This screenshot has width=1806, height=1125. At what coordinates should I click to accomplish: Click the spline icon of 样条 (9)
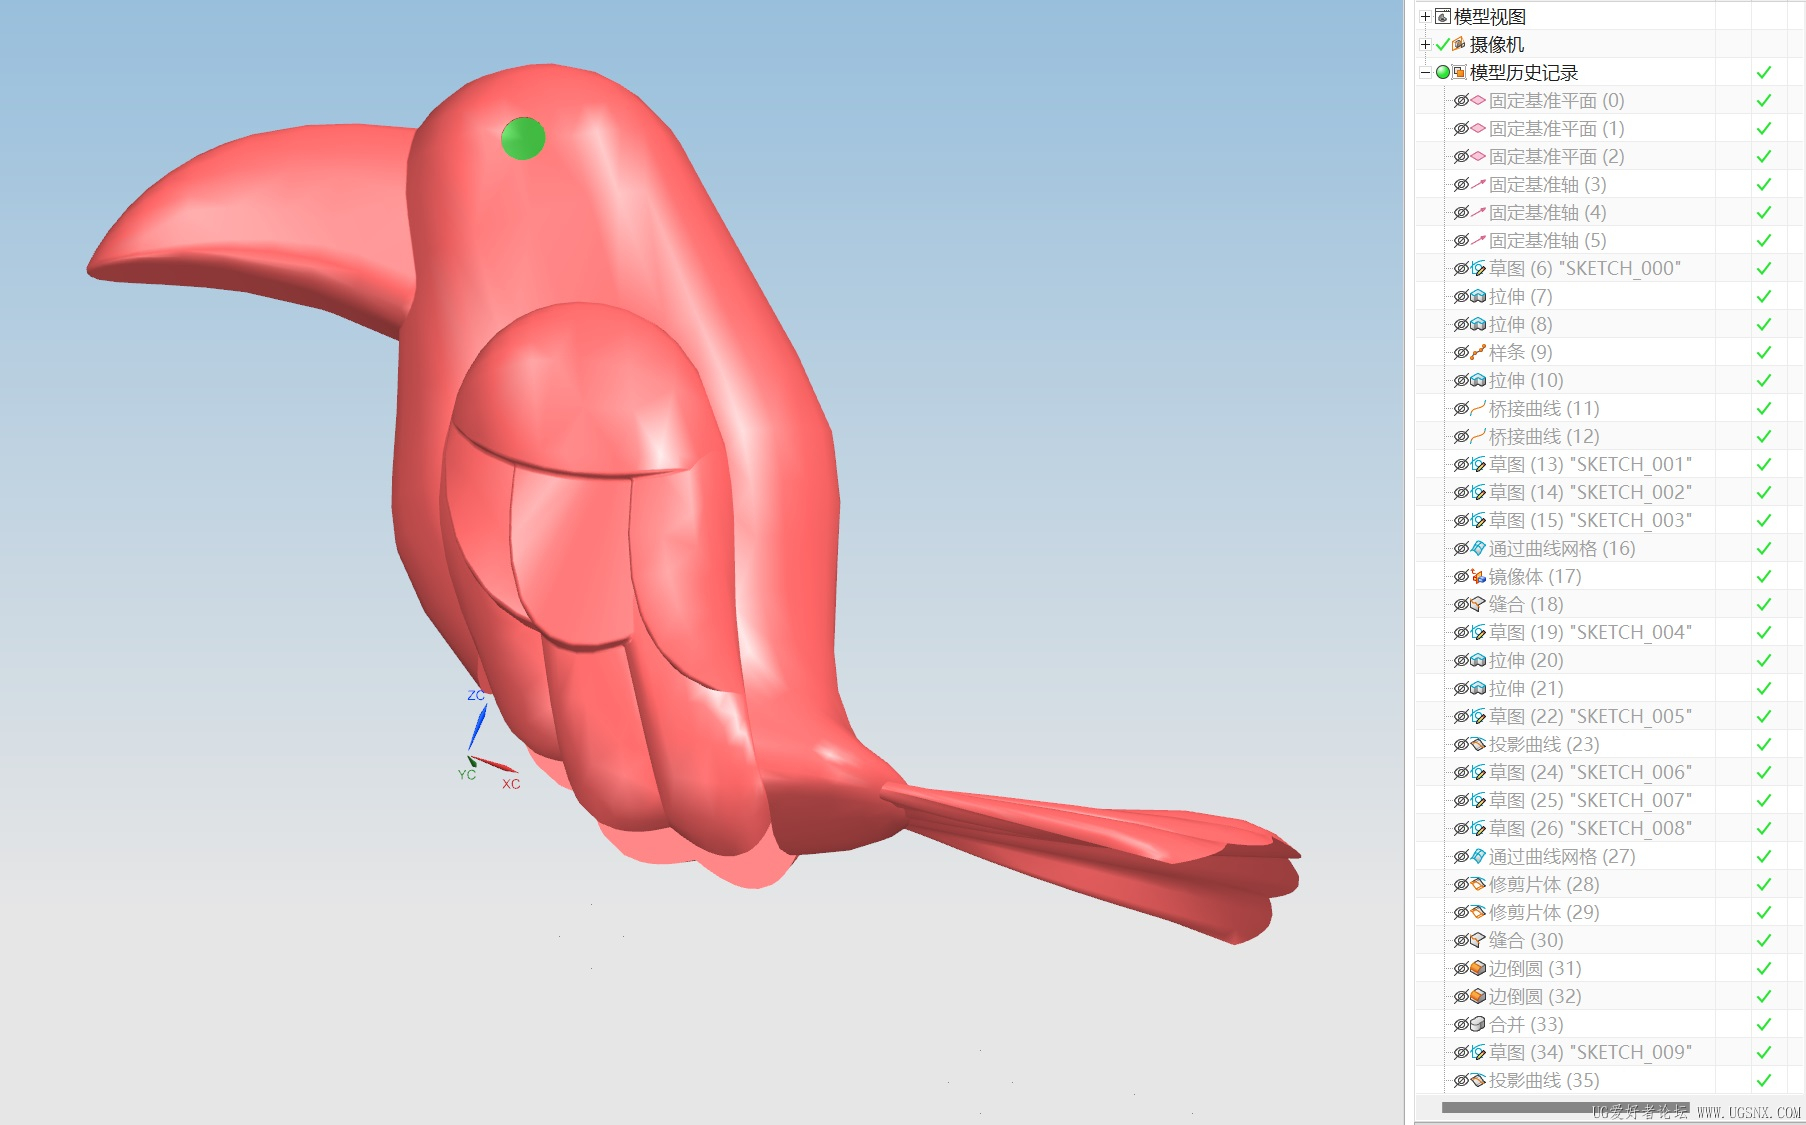pos(1478,353)
